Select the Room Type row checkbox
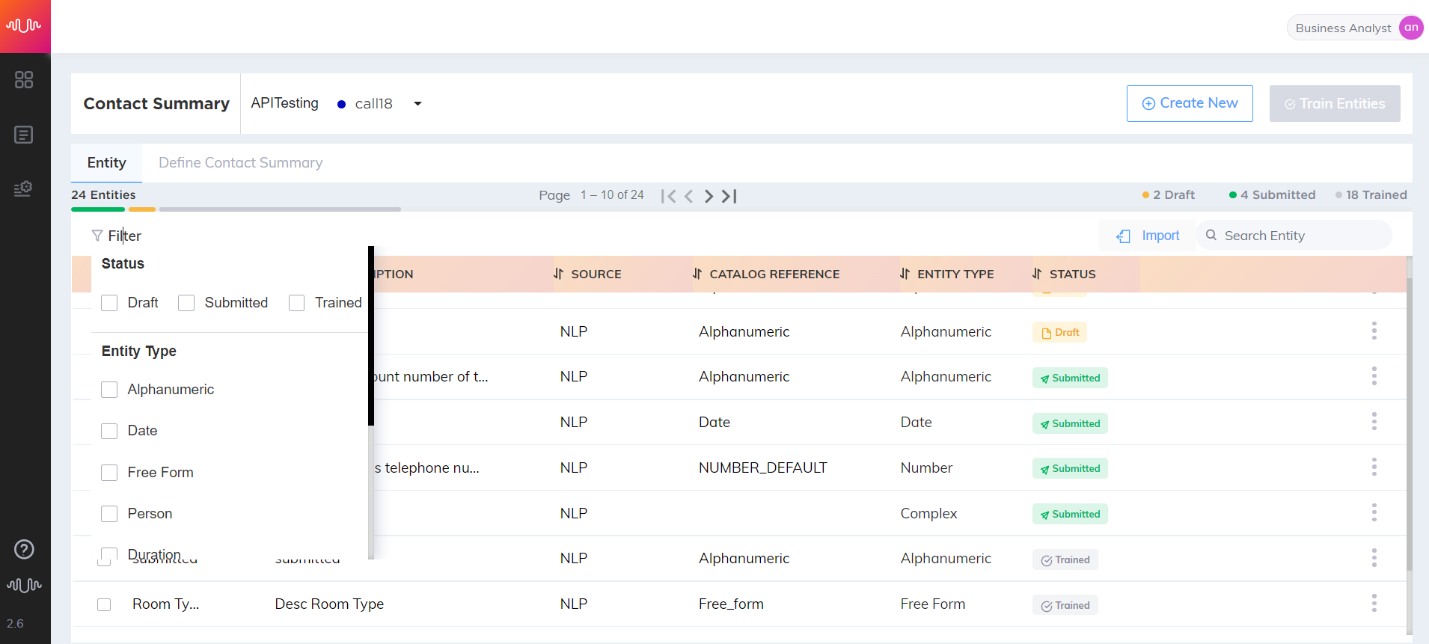Image resolution: width=1429 pixels, height=644 pixels. tap(104, 604)
